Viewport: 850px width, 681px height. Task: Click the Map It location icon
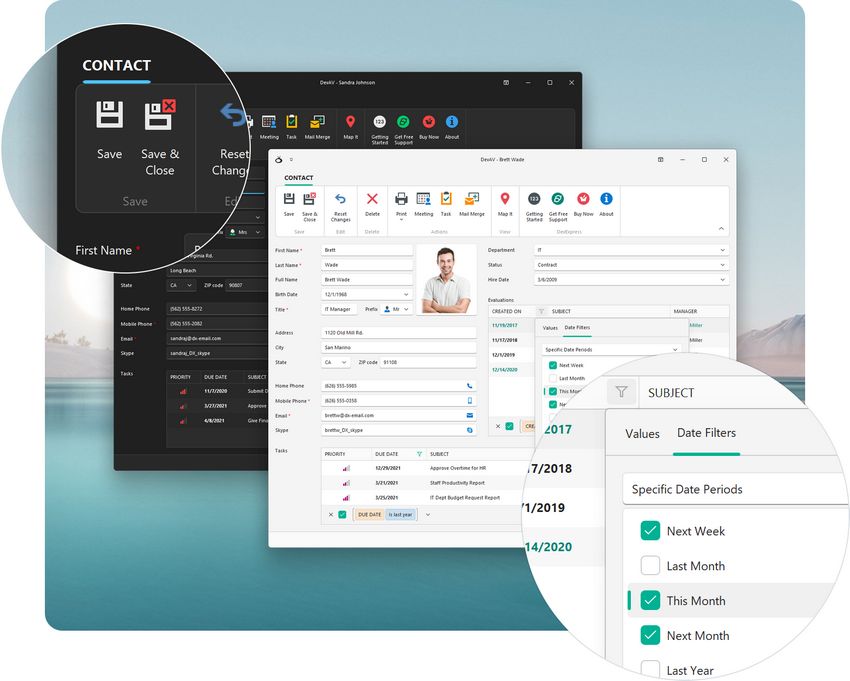(505, 200)
